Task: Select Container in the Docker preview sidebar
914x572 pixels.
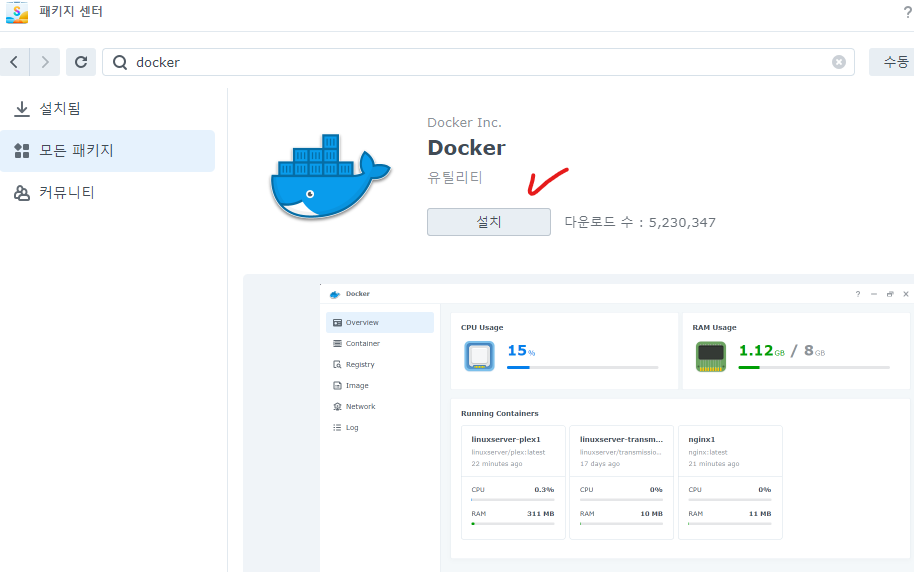Action: pyautogui.click(x=380, y=343)
